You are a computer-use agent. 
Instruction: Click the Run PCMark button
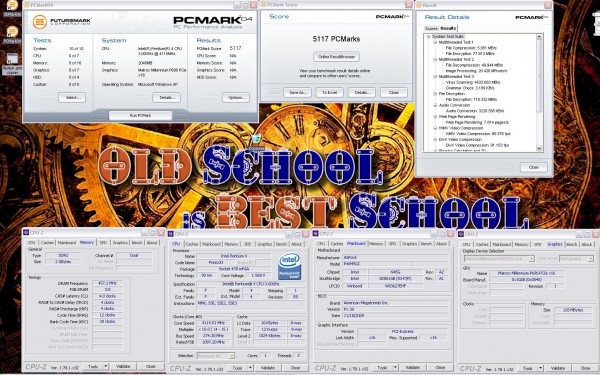[x=140, y=115]
